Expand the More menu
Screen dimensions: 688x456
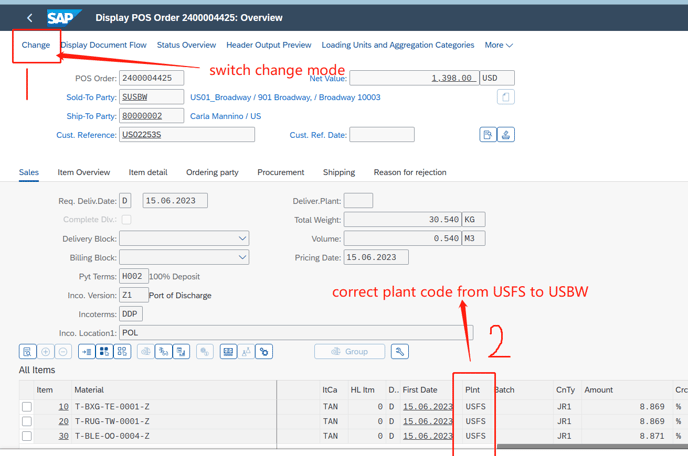[498, 45]
